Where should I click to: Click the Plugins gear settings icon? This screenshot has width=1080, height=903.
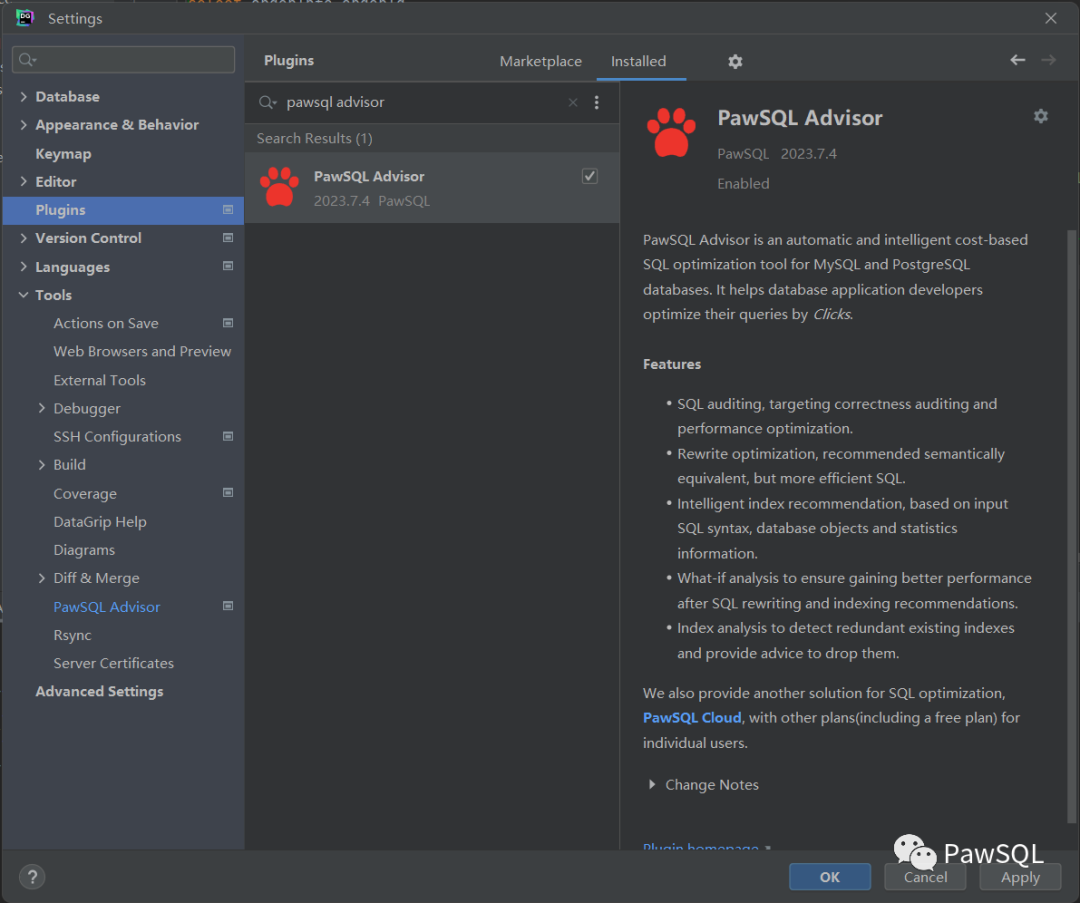tap(735, 62)
